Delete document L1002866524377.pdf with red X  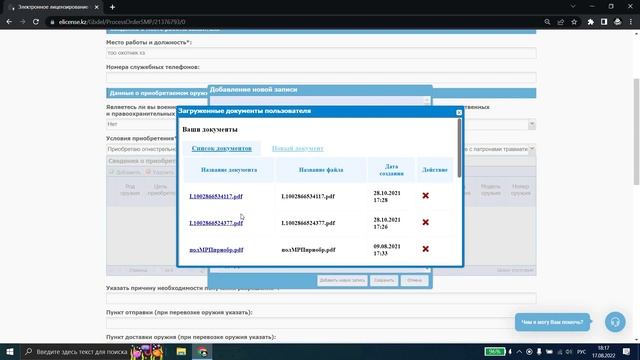[425, 222]
